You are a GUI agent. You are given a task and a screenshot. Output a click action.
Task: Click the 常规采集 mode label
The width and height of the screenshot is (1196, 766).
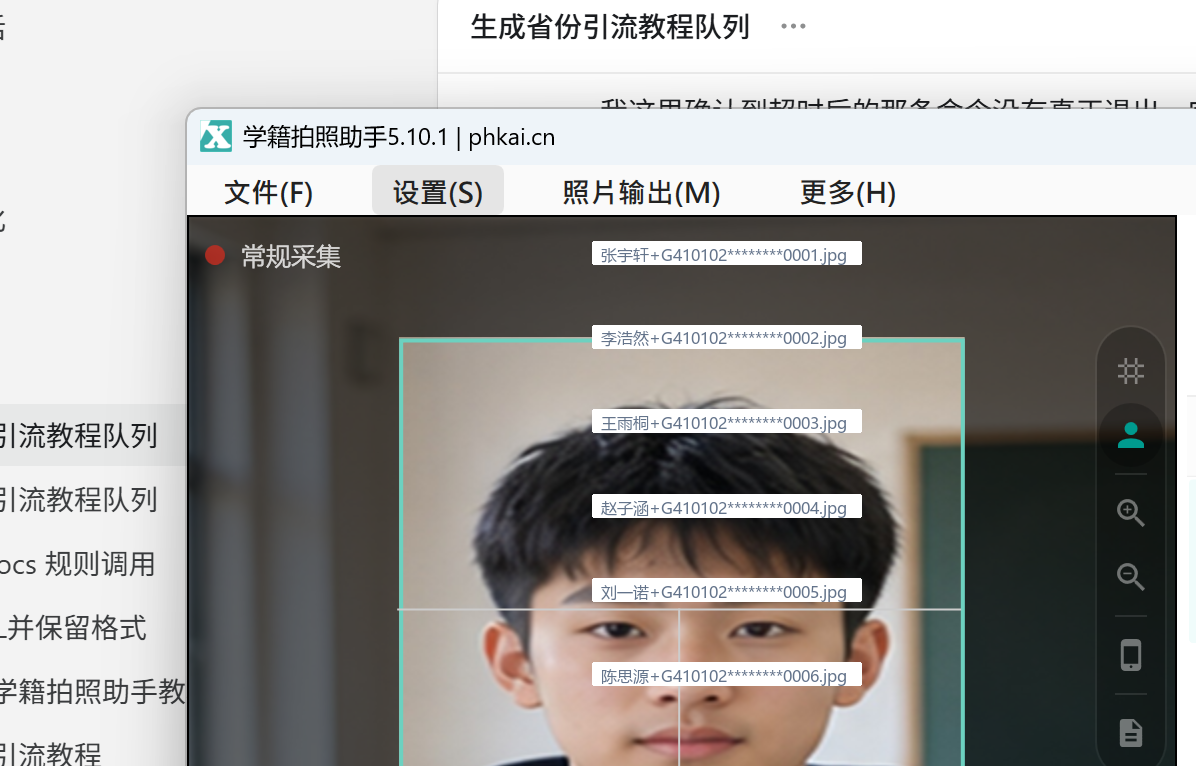coord(291,256)
